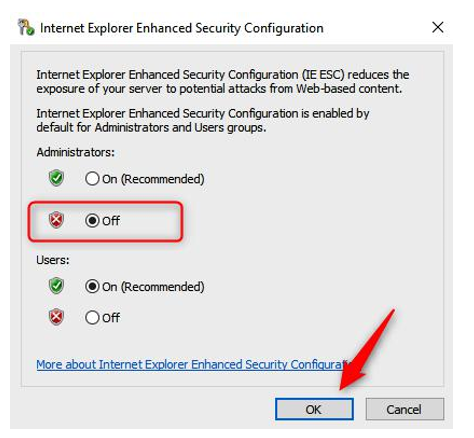The width and height of the screenshot is (474, 438).
Task: Open the More about Internet Explorer Enhanced Security link
Action: point(193,364)
